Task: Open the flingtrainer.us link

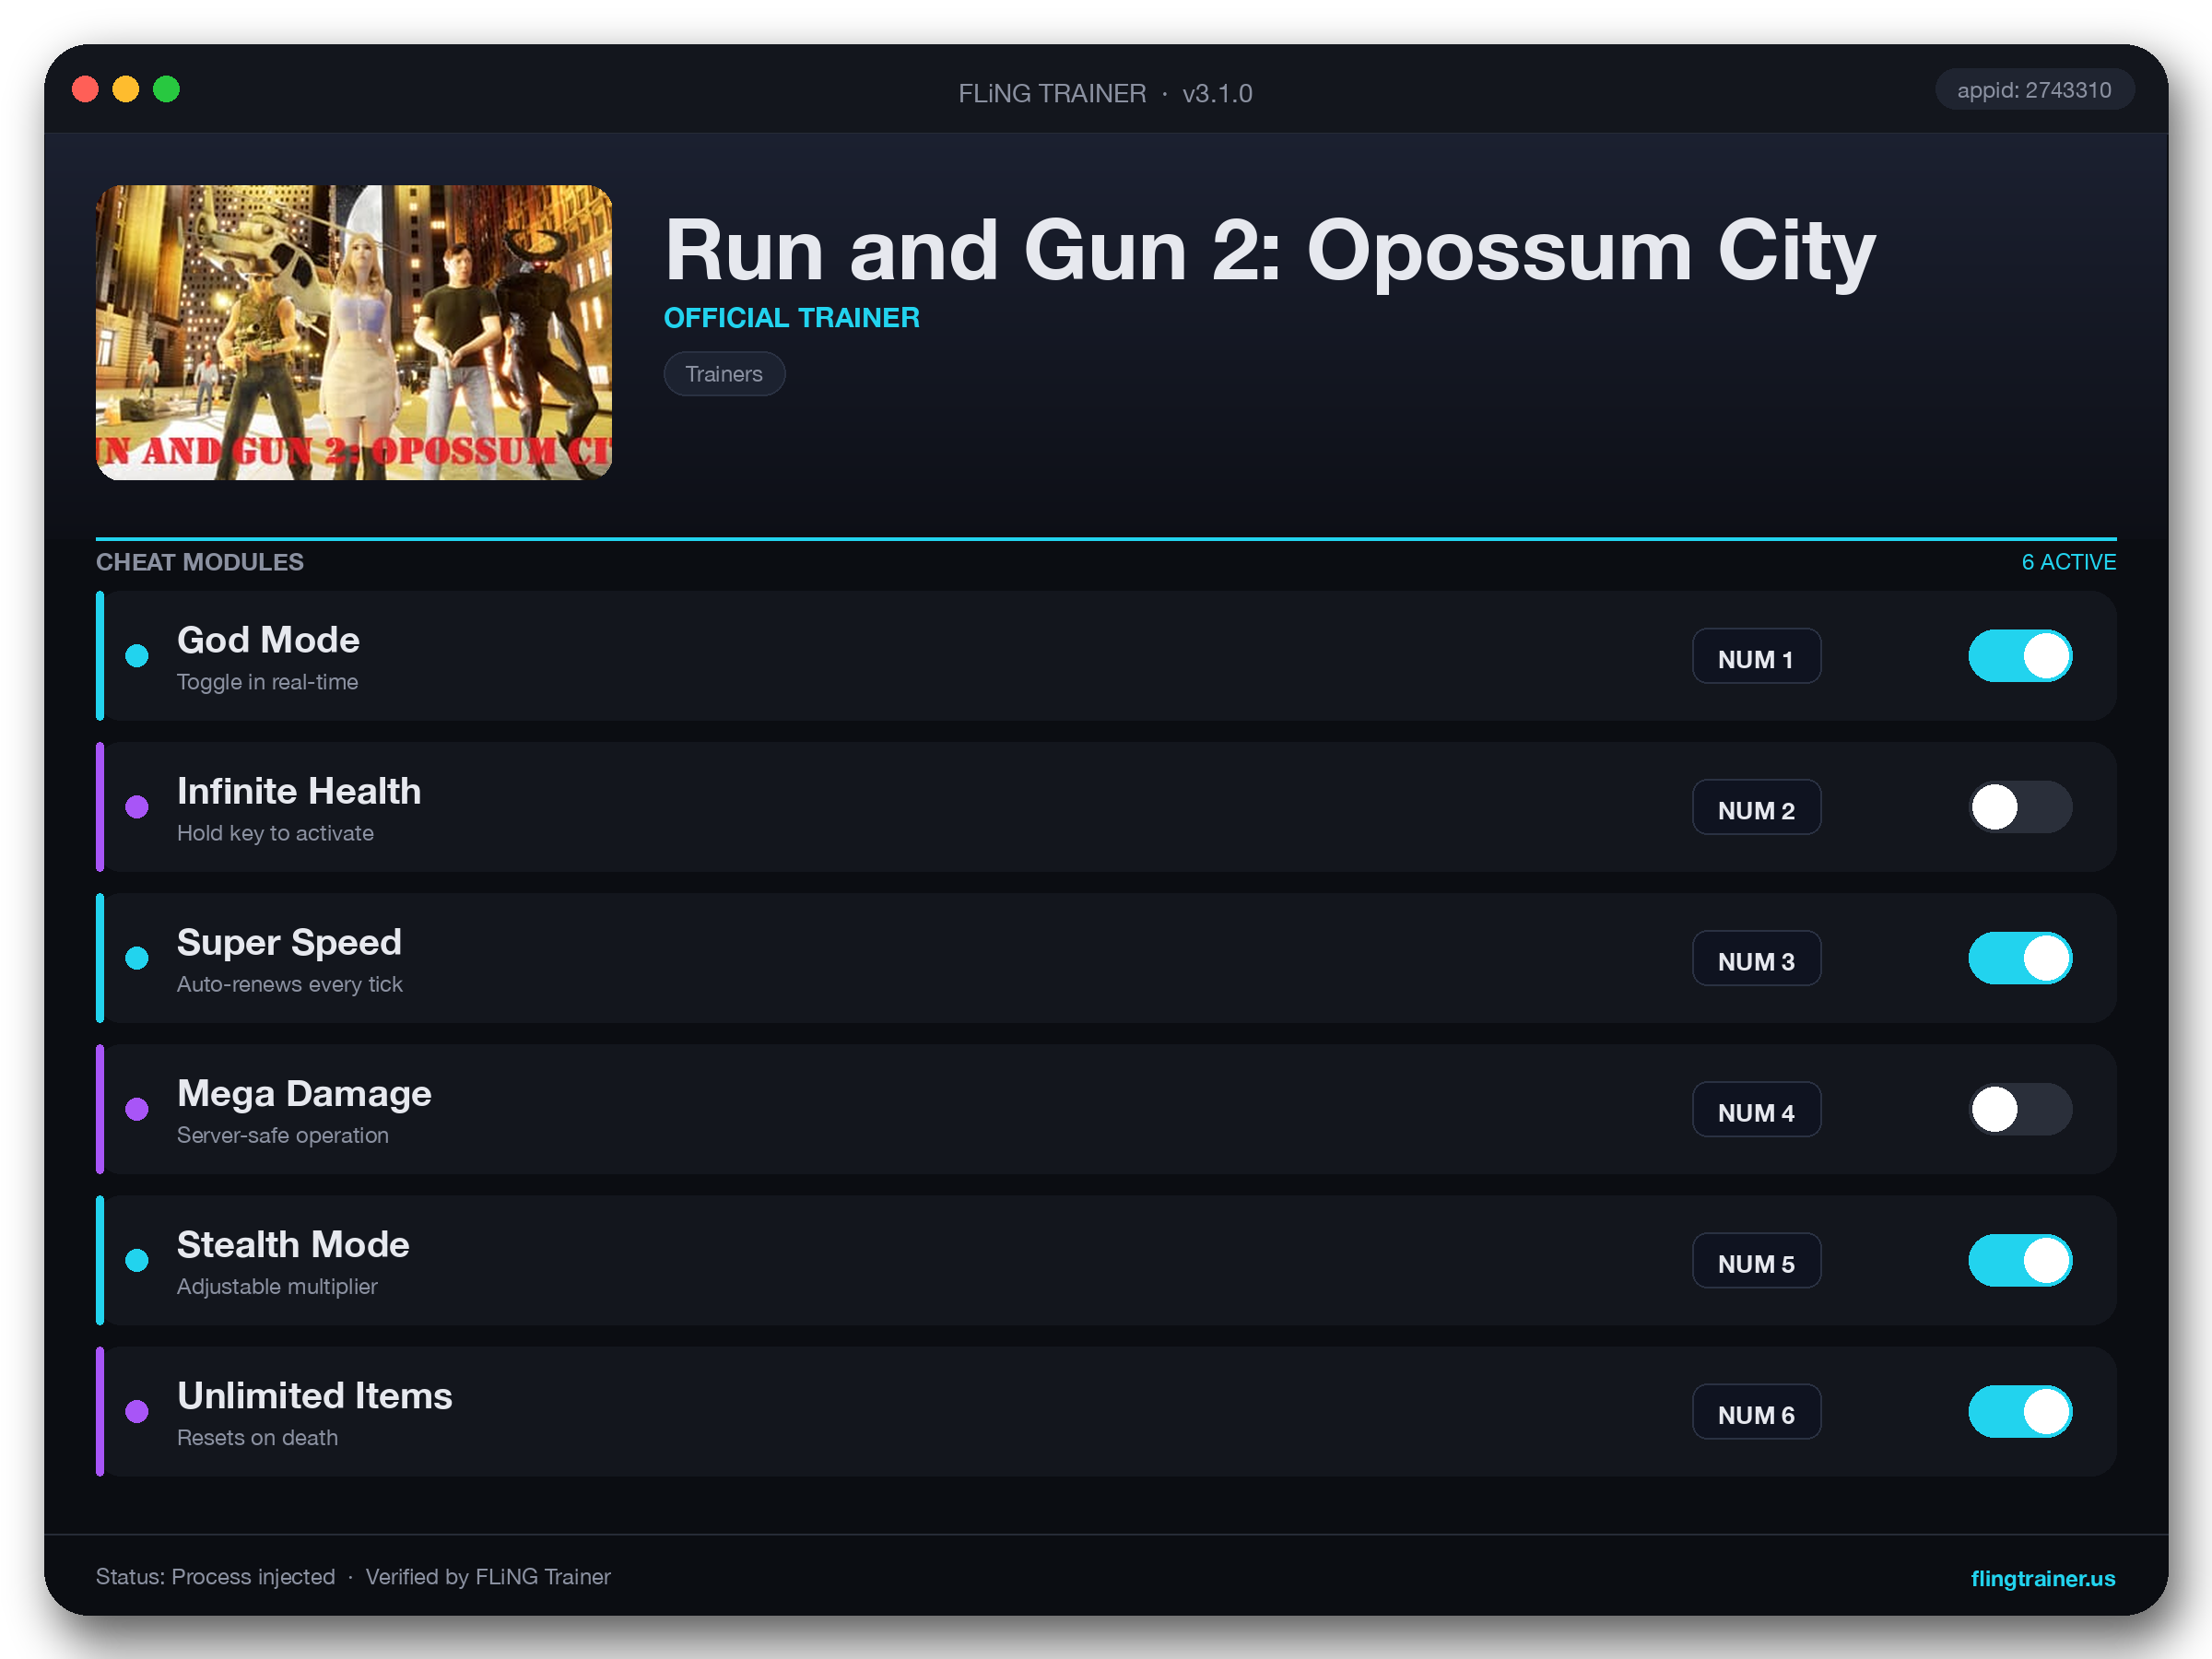Action: [2042, 1578]
